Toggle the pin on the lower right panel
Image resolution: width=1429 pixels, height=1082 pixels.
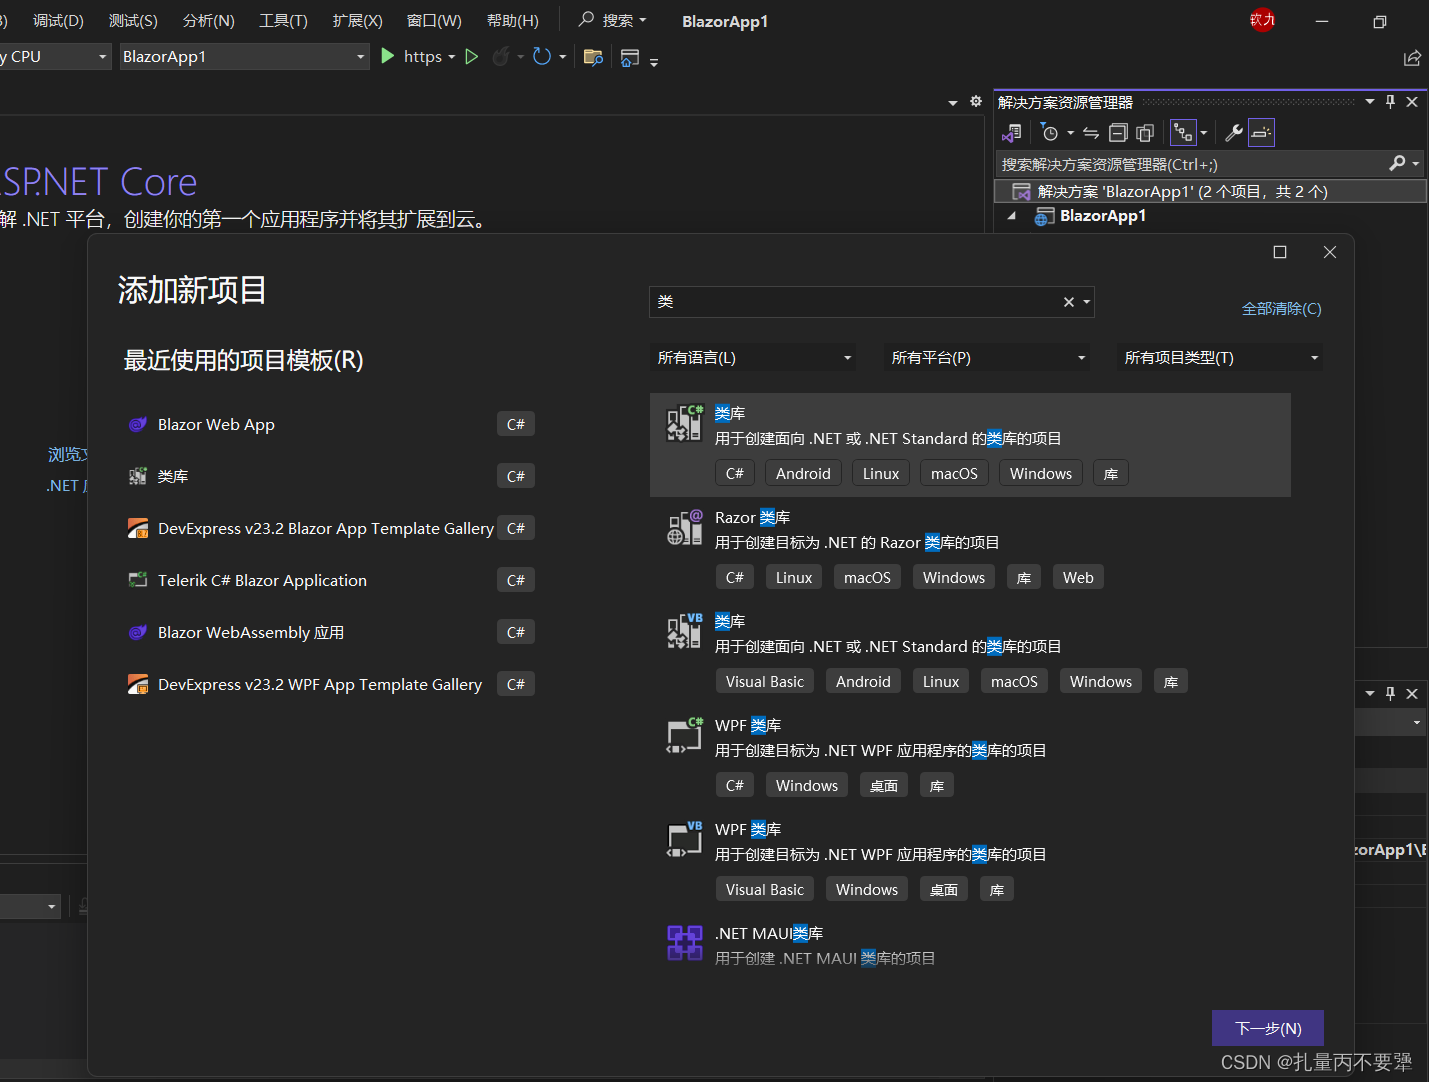(x=1390, y=693)
